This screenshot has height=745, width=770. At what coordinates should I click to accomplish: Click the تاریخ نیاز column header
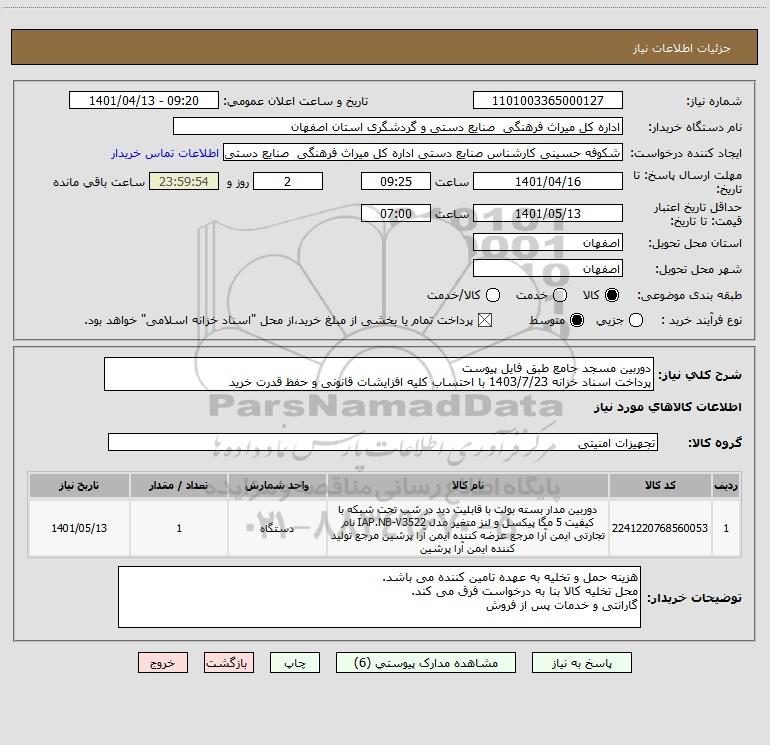[79, 485]
